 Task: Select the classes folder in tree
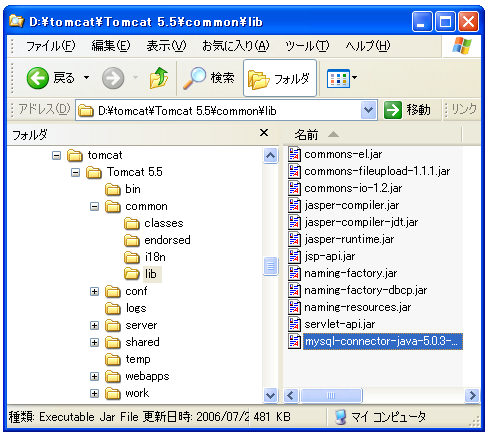click(x=164, y=223)
